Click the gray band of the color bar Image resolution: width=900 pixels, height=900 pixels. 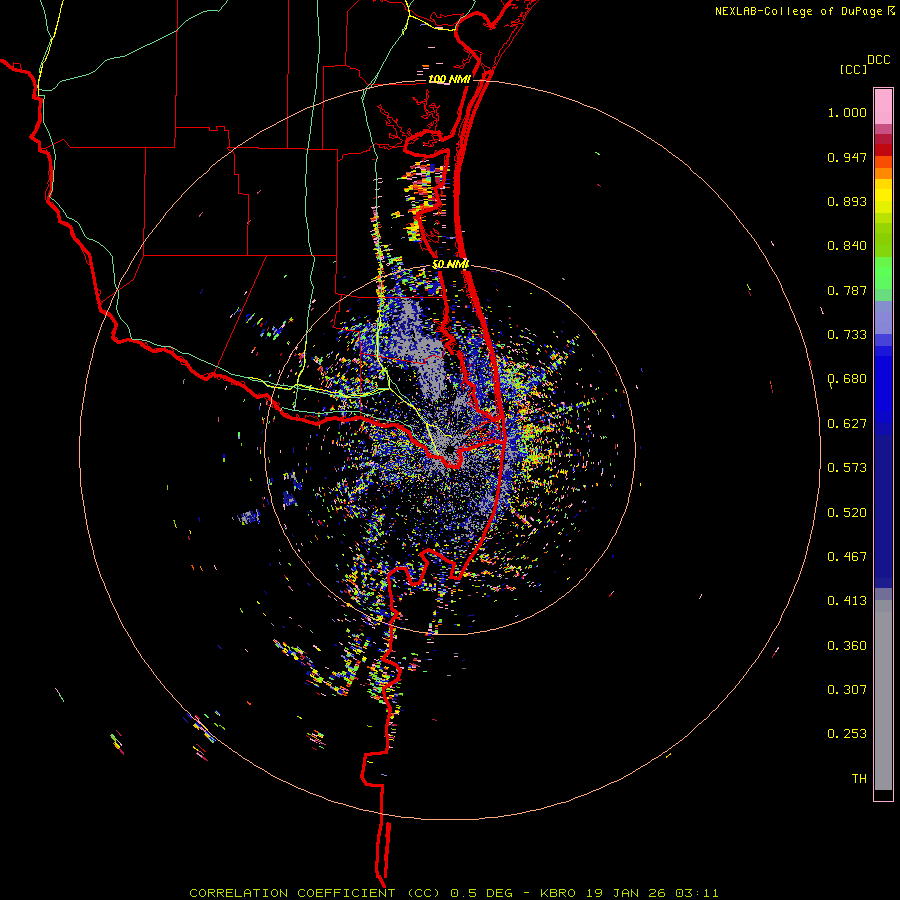tap(883, 695)
